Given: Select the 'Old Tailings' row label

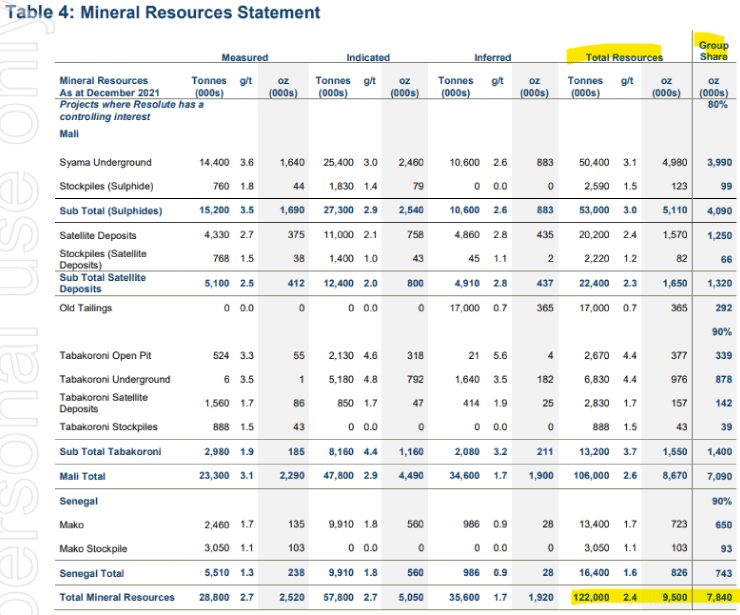Looking at the screenshot, I should (85, 308).
